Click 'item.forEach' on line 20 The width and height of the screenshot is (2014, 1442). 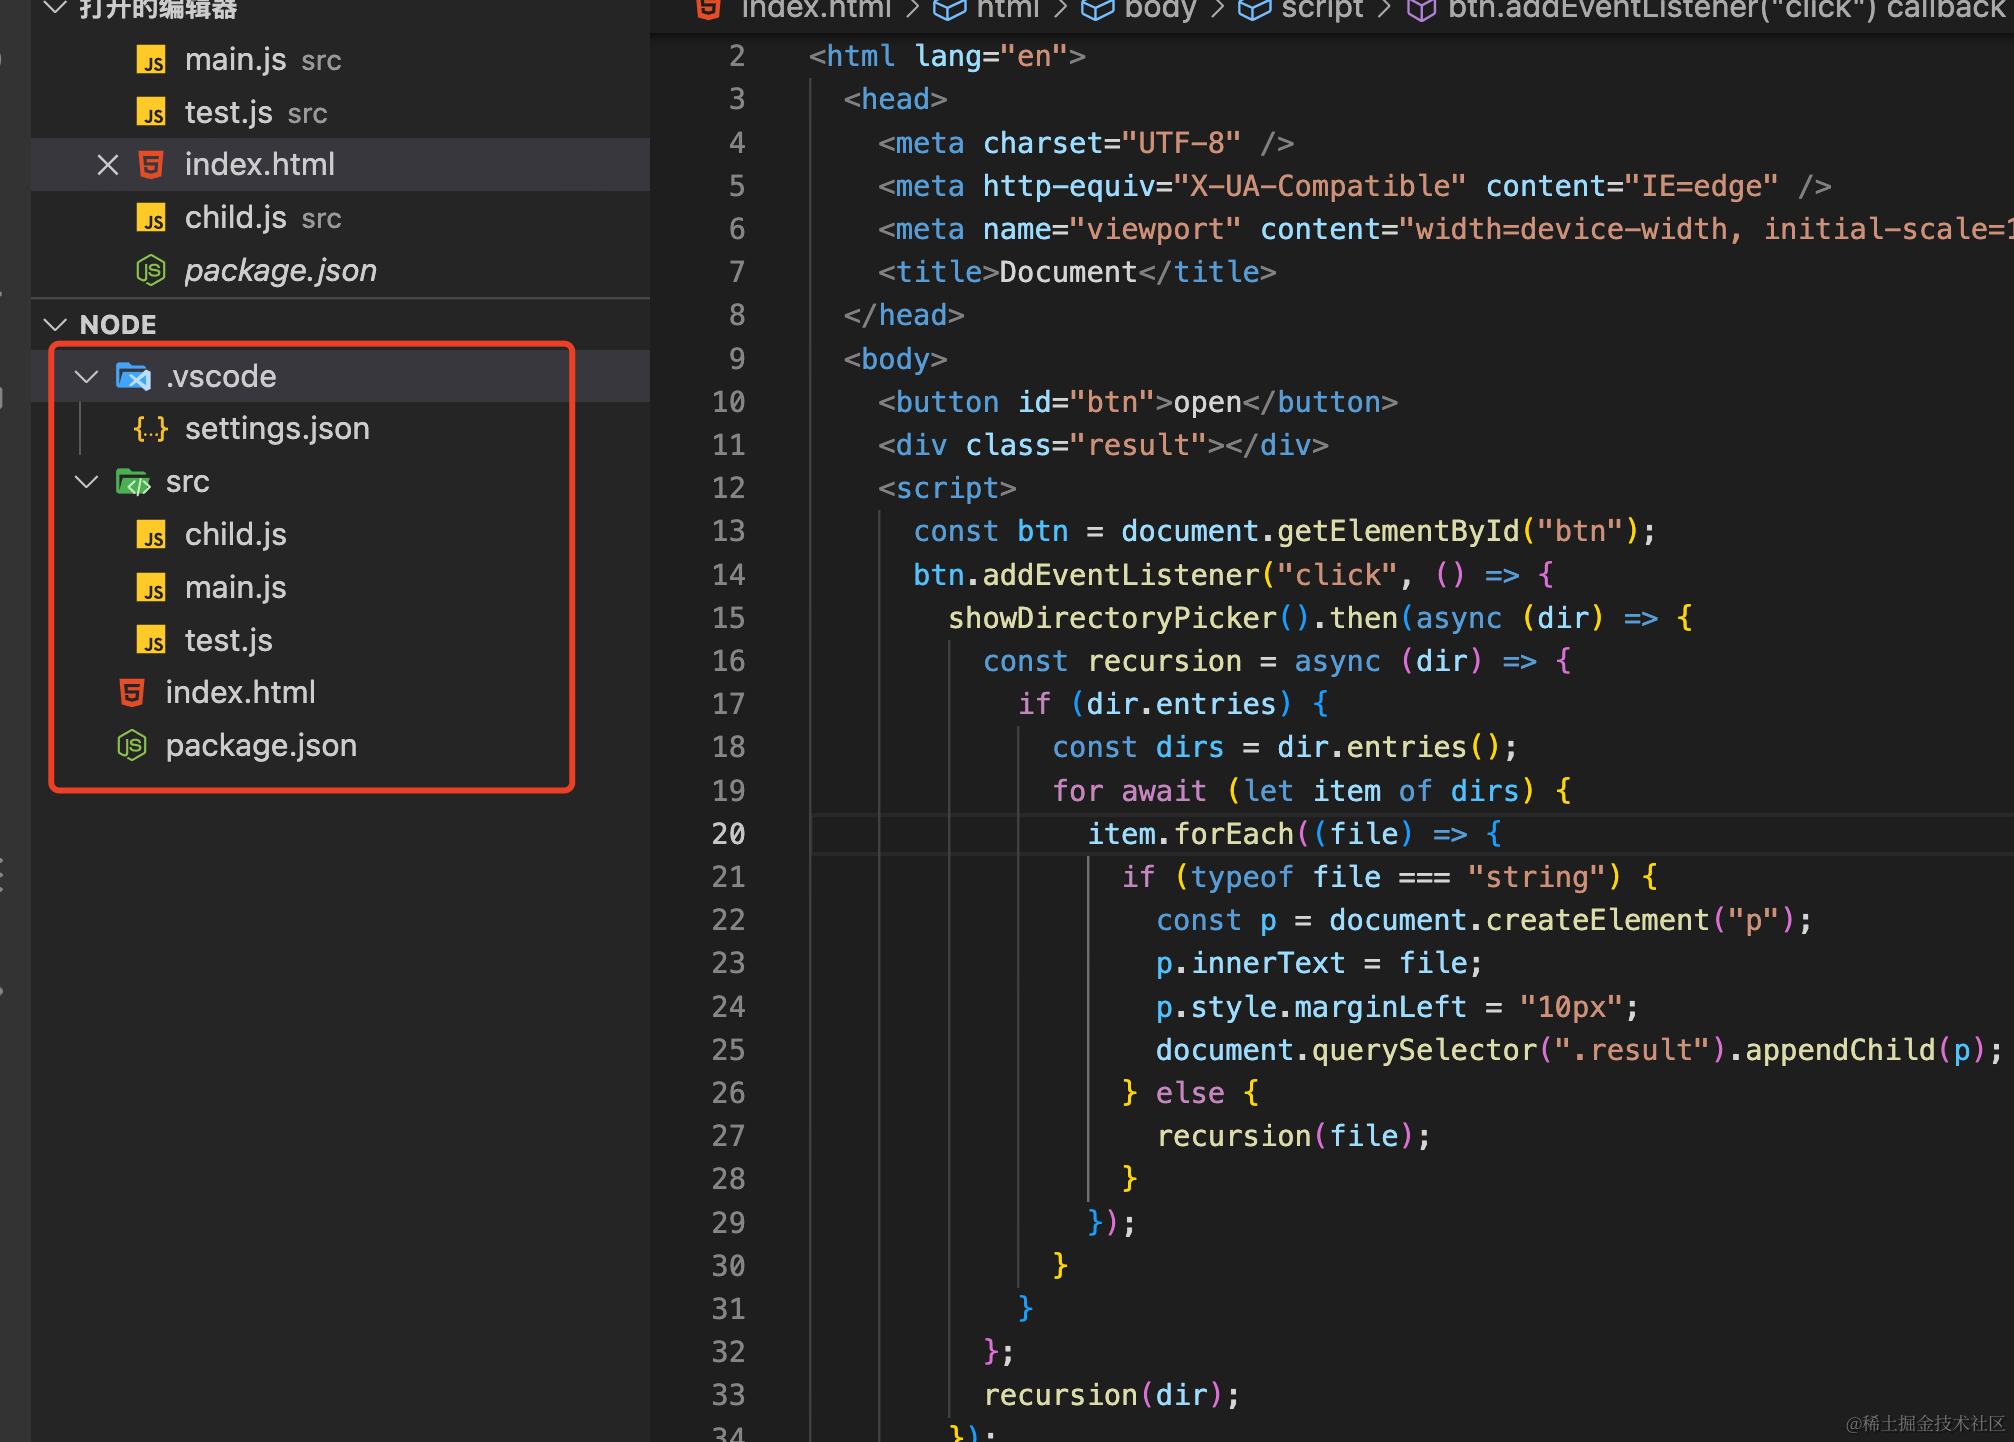1191,834
